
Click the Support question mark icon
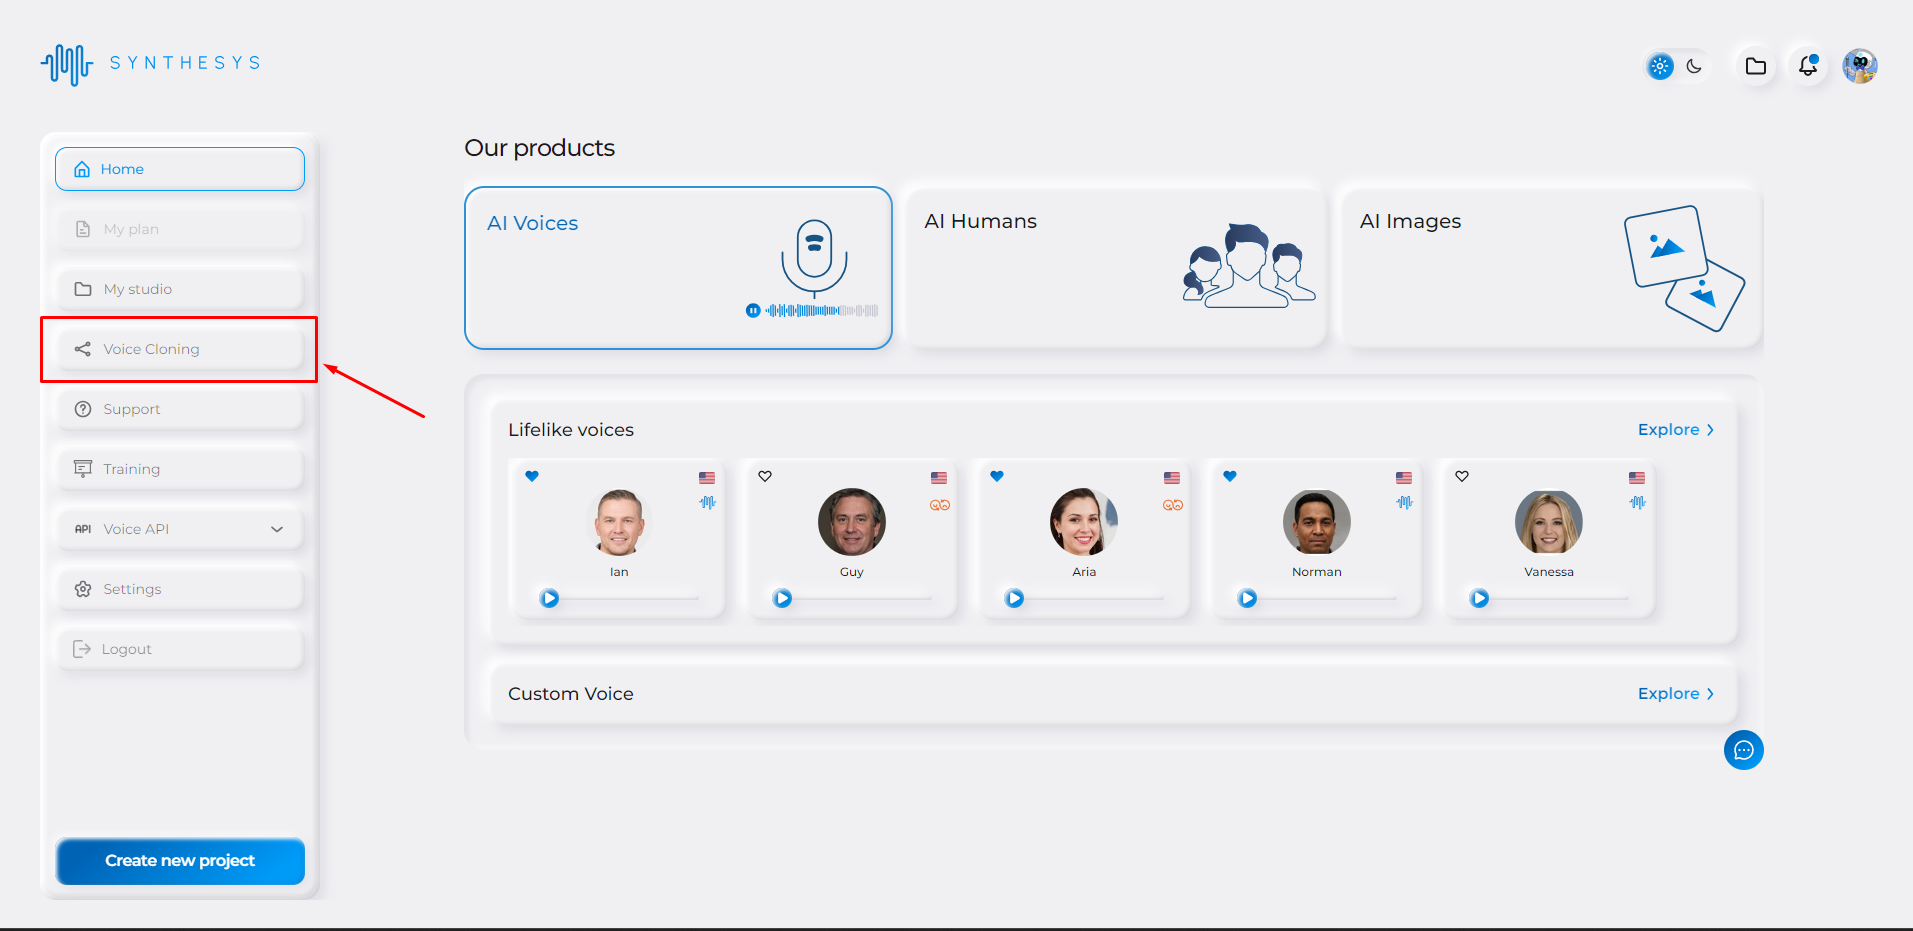(x=83, y=409)
